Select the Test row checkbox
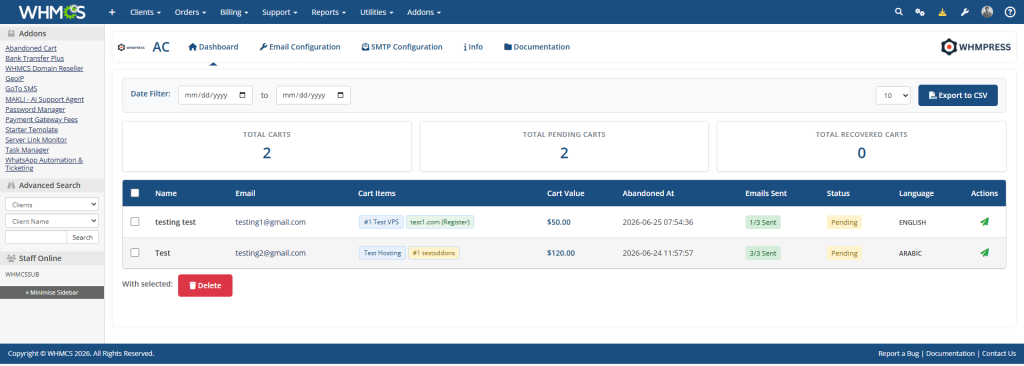1024x366 pixels. 135,252
